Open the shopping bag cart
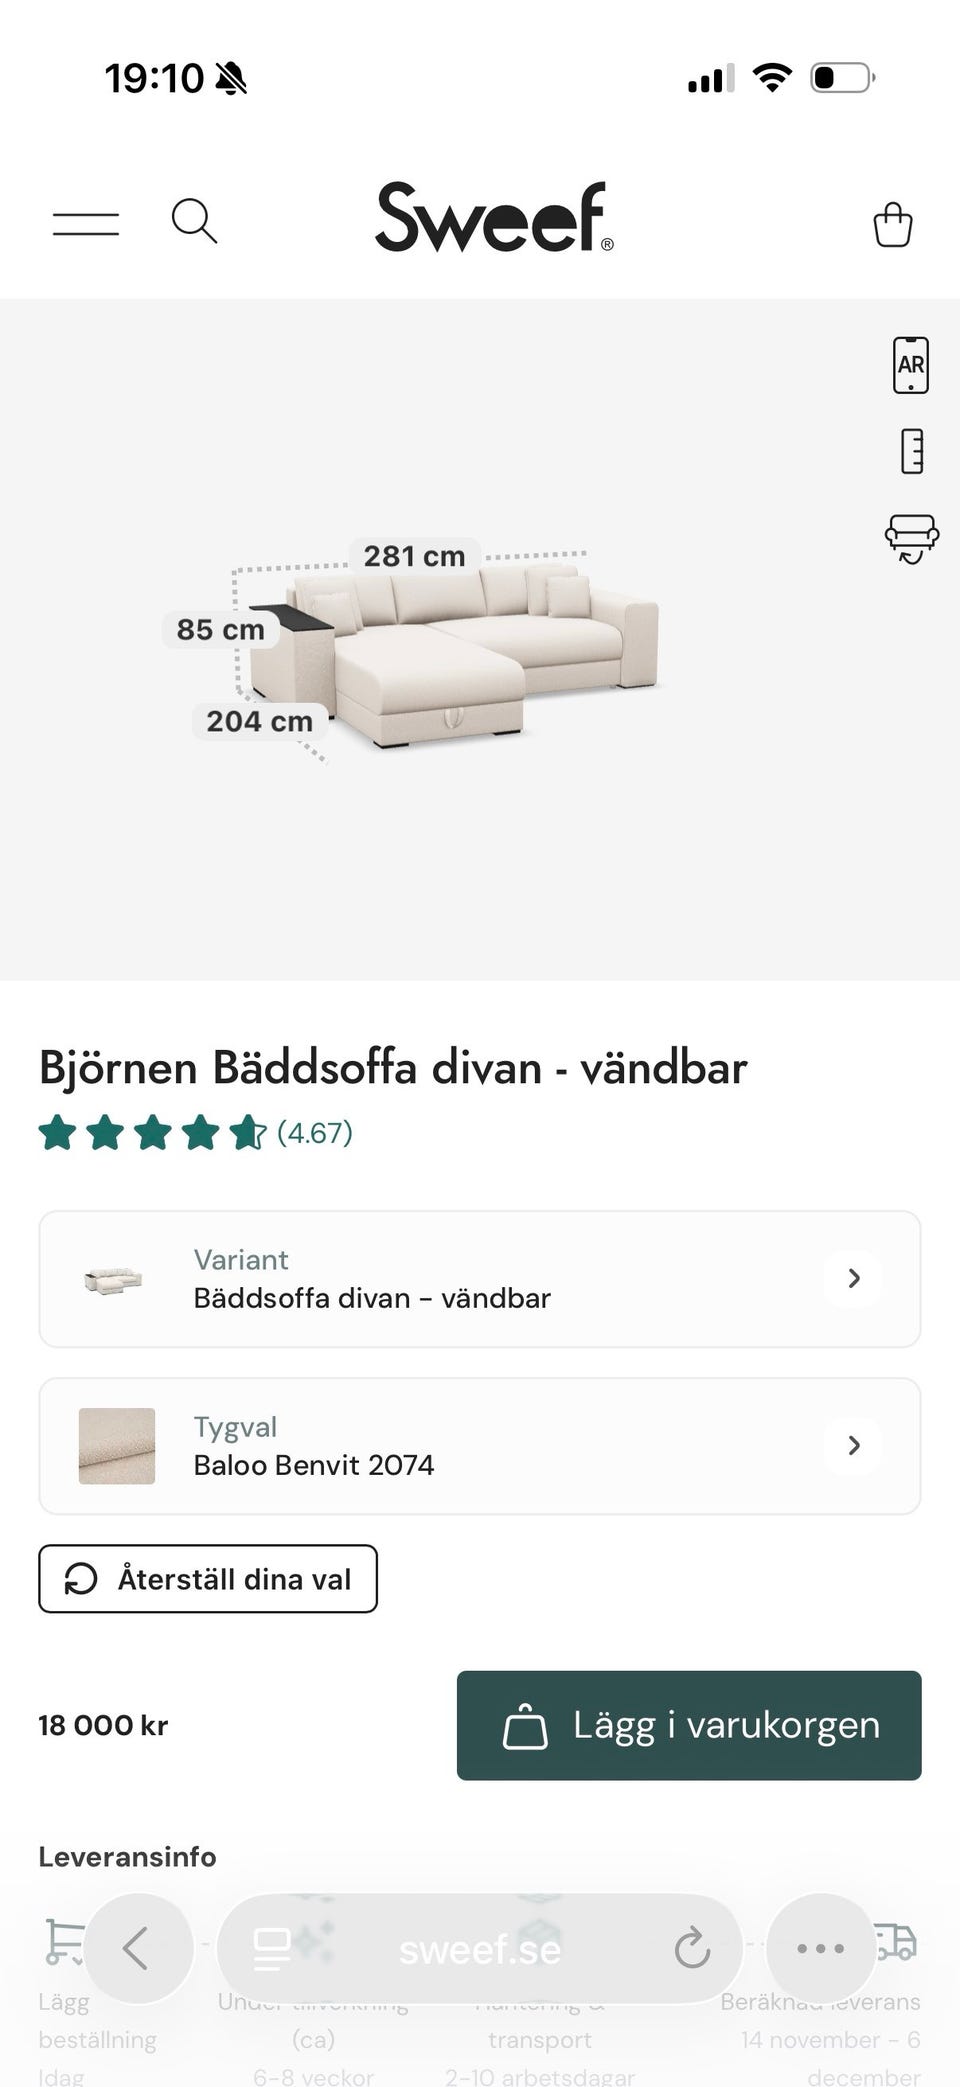The width and height of the screenshot is (960, 2087). point(892,224)
